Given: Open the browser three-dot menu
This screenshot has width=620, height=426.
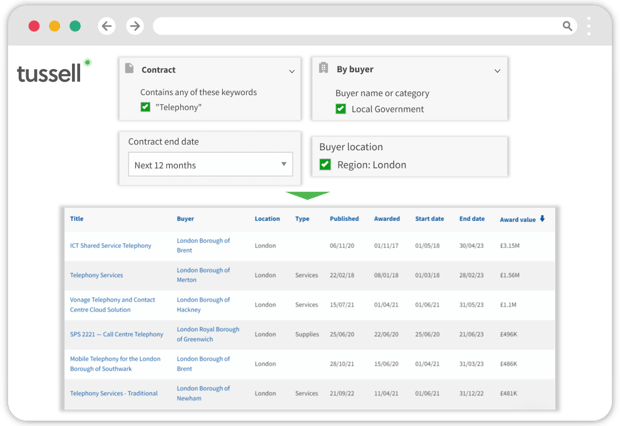Looking at the screenshot, I should point(589,26).
